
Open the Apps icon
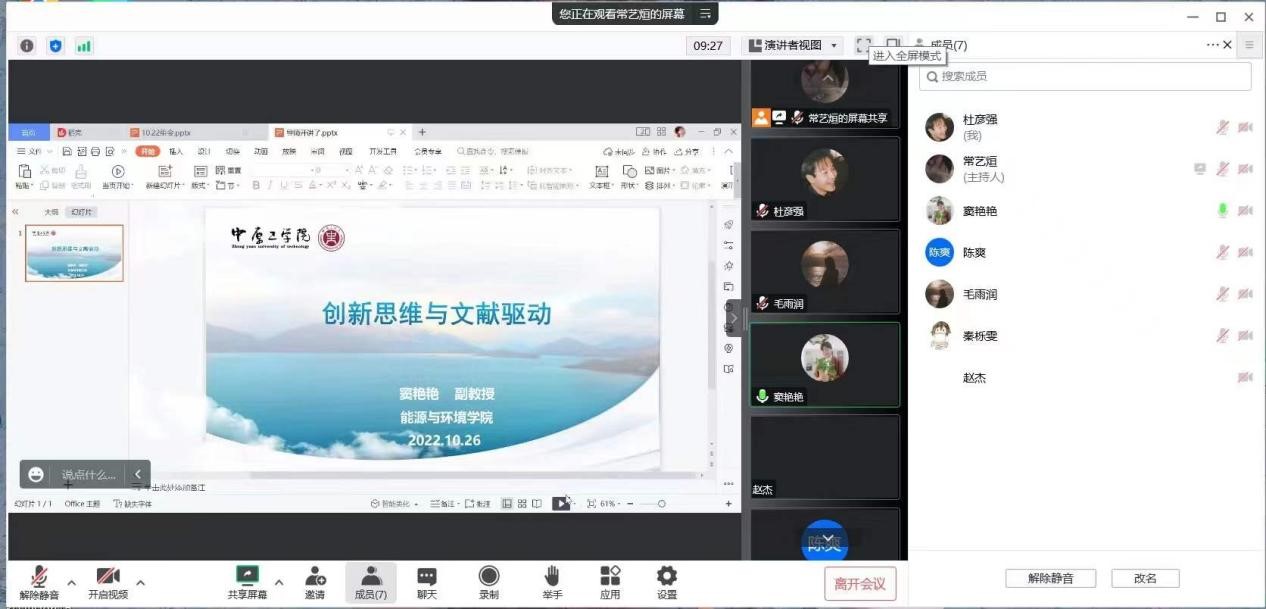point(610,582)
